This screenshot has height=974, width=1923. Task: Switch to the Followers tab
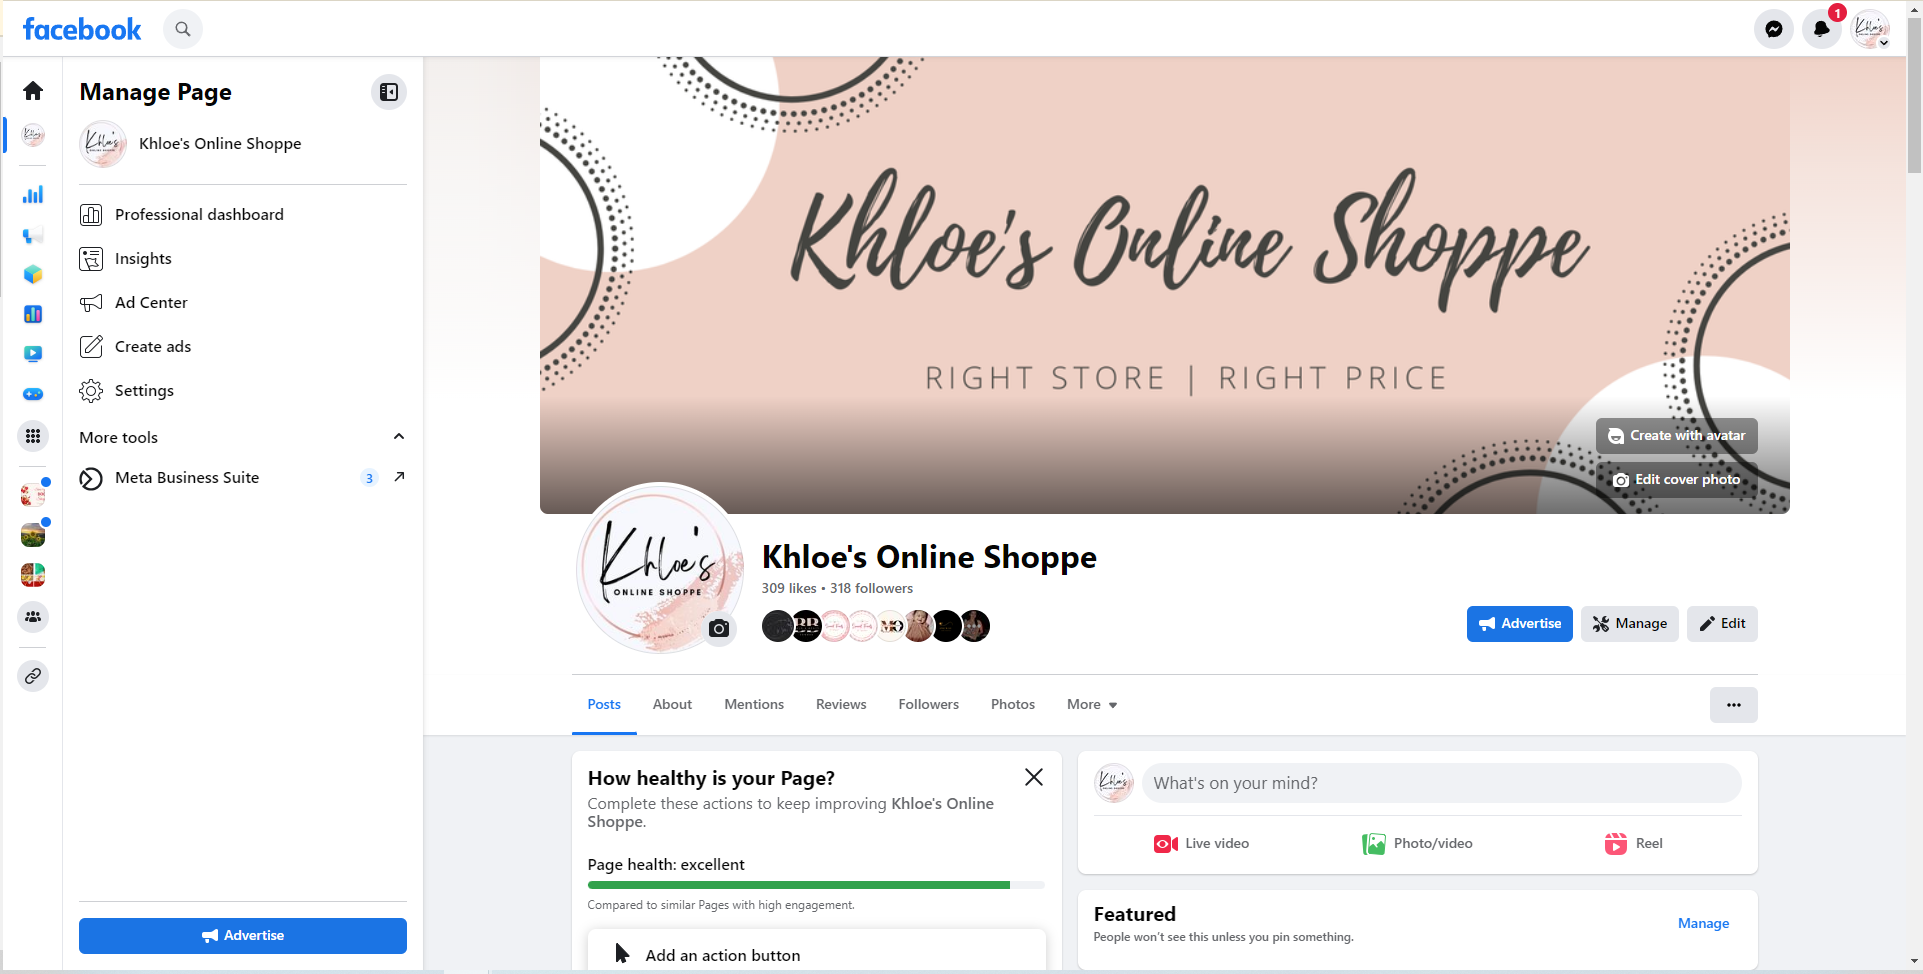pyautogui.click(x=928, y=705)
